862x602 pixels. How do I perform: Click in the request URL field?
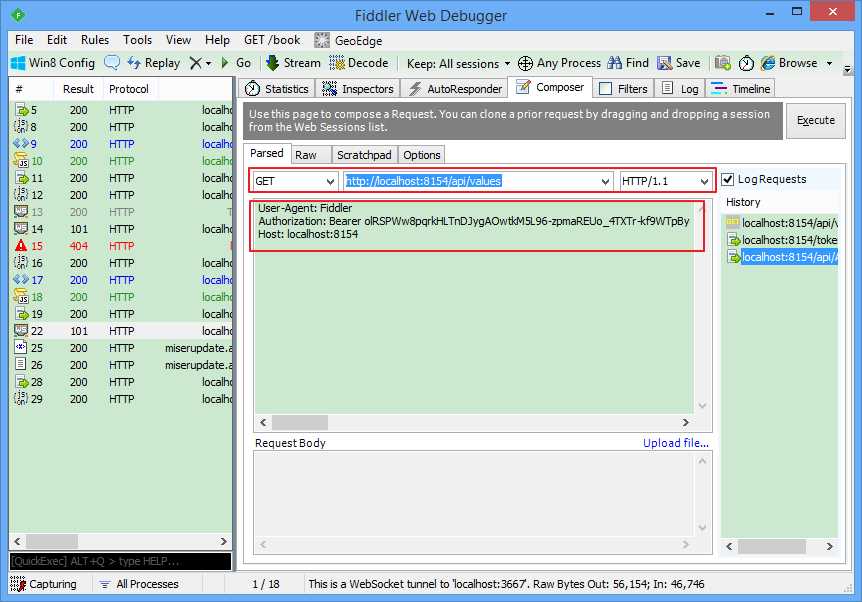pyautogui.click(x=477, y=181)
